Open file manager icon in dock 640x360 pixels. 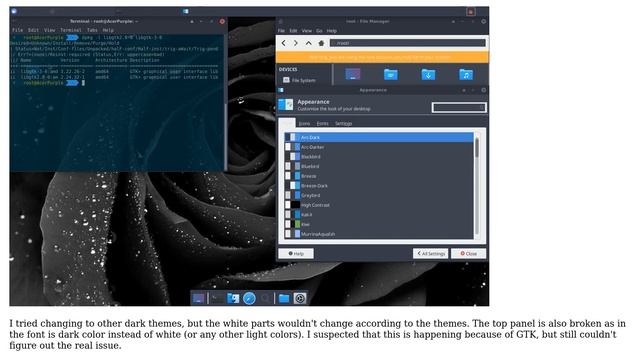coord(233,298)
